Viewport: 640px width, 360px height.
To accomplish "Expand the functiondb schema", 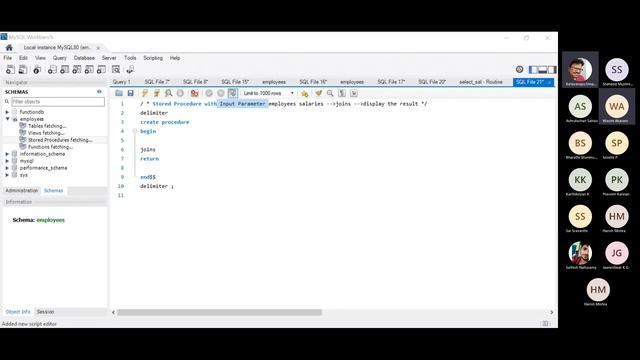I will tap(7, 112).
